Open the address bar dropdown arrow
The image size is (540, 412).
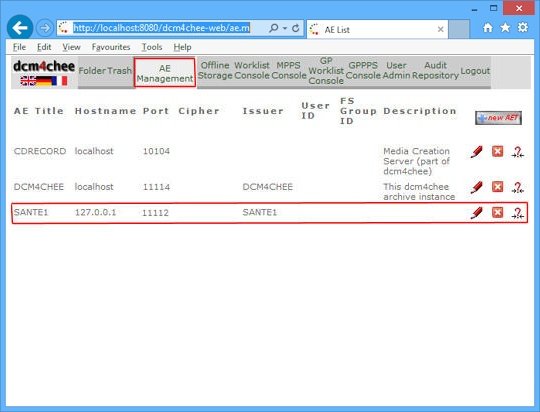point(285,28)
